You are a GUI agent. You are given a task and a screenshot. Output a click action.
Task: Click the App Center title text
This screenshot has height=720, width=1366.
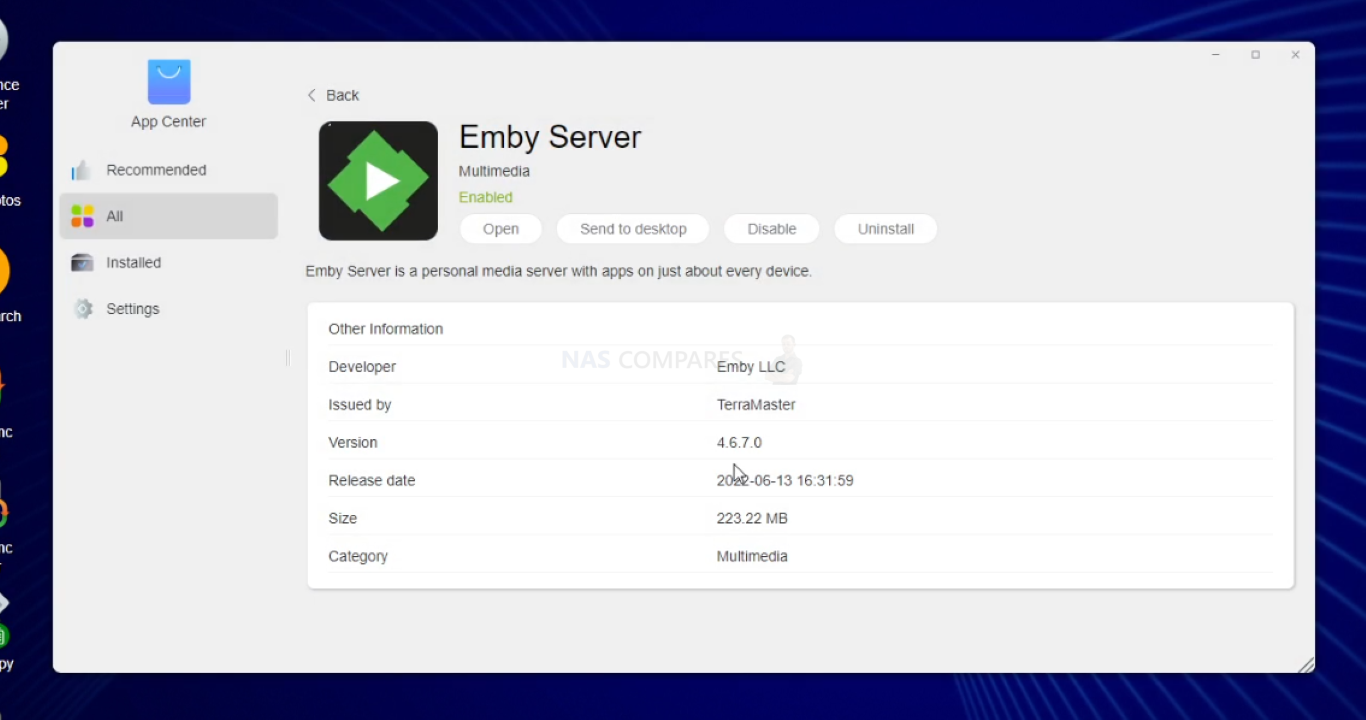[x=168, y=122]
